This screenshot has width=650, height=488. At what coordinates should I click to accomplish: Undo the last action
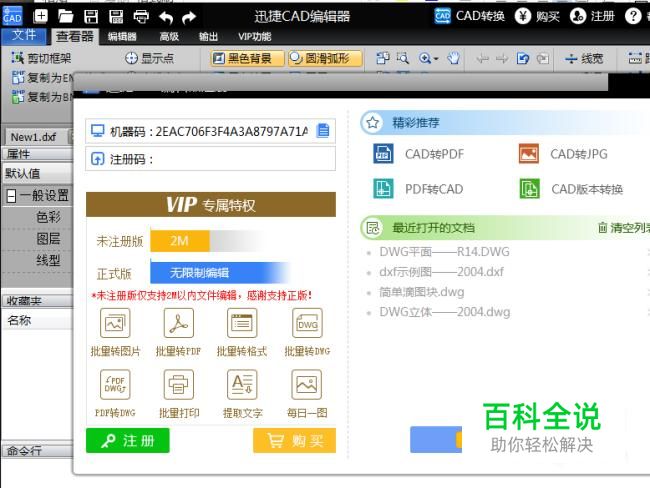point(166,17)
